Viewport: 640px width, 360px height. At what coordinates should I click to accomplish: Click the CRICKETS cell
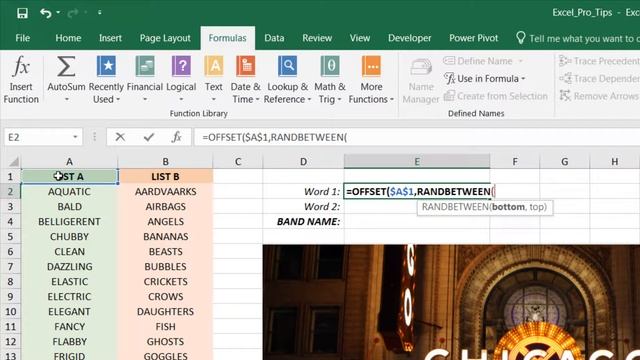pos(165,282)
